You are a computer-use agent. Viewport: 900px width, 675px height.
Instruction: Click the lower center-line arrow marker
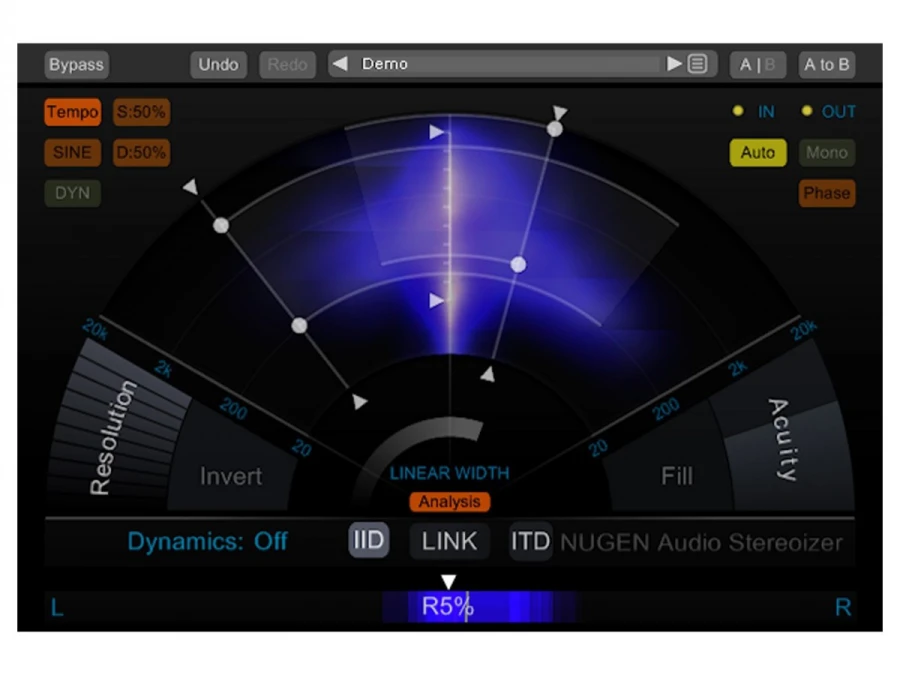coord(436,300)
